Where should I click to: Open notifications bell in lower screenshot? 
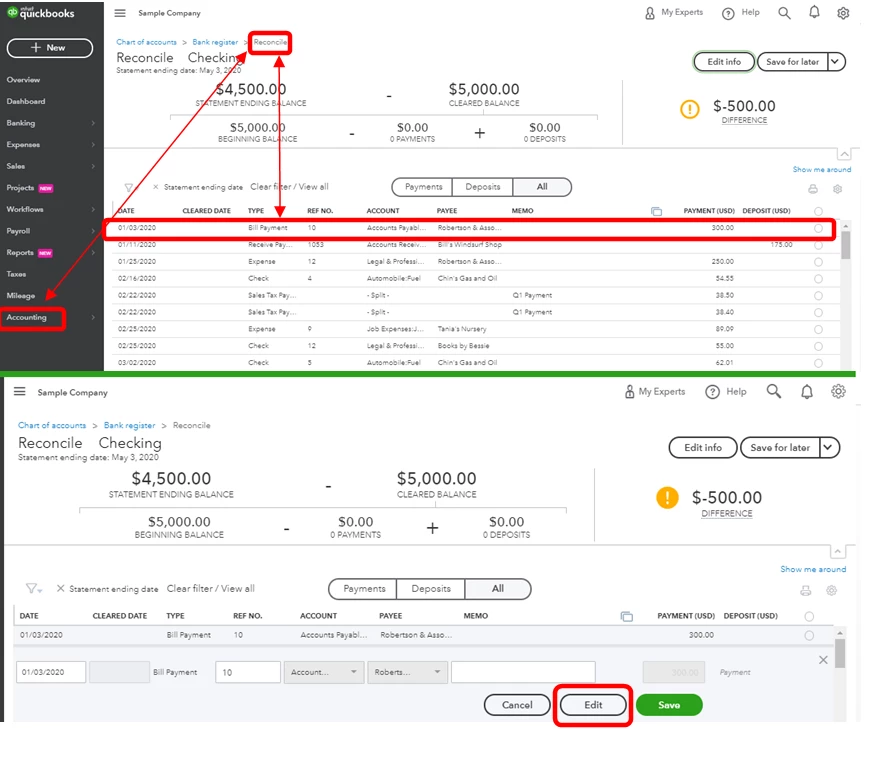(x=807, y=392)
